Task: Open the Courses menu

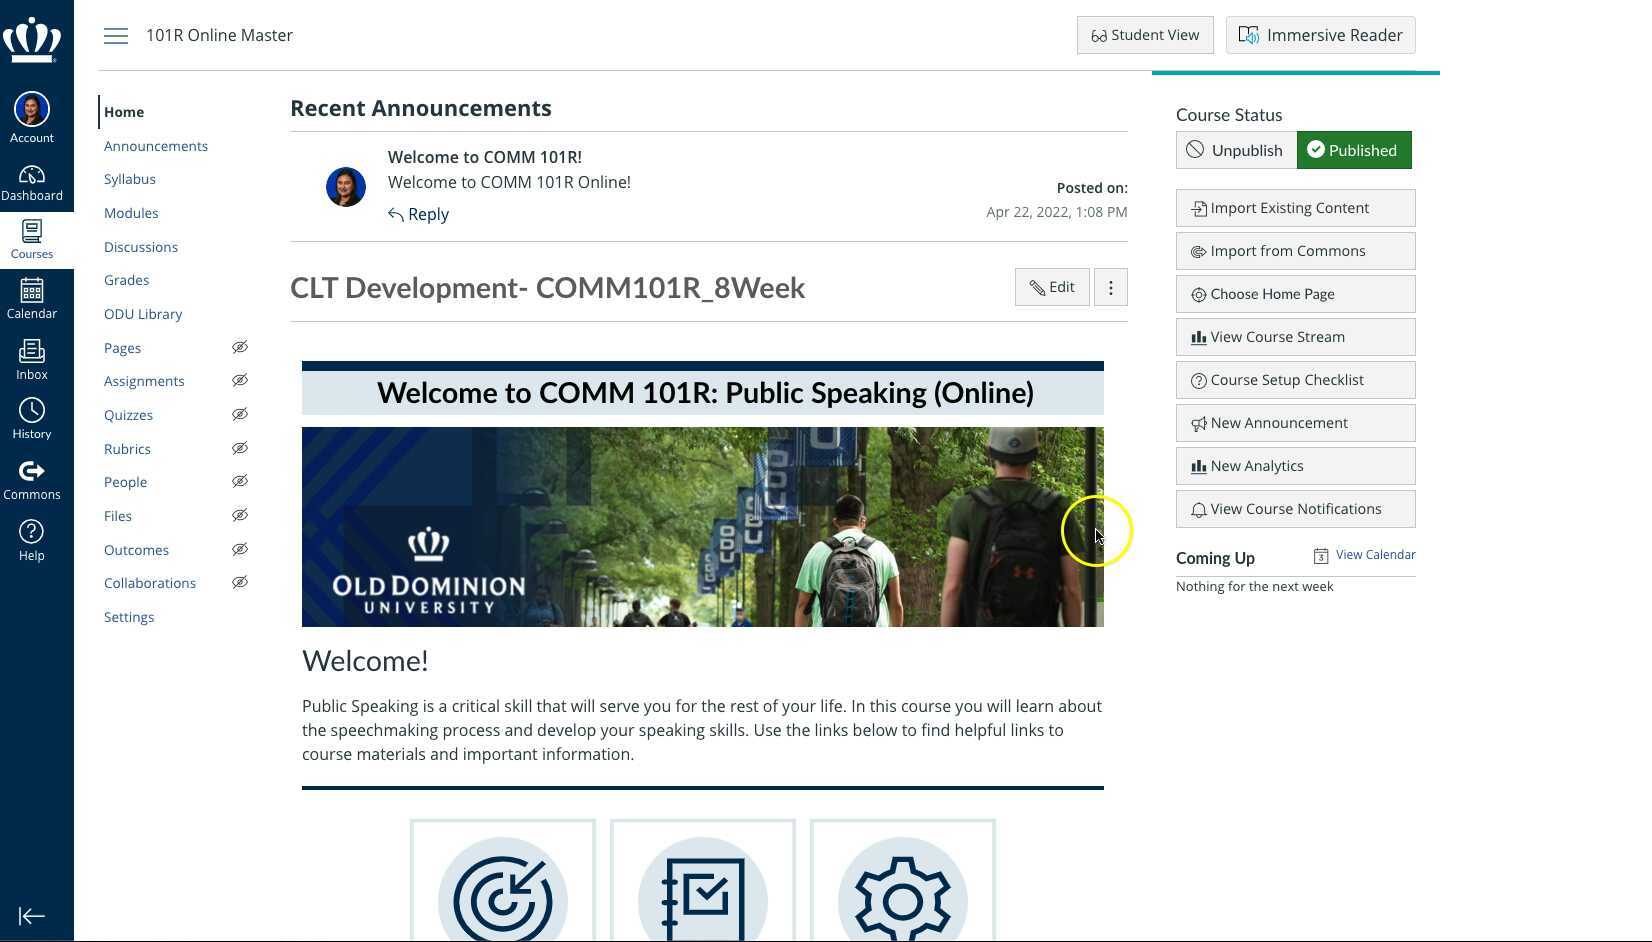Action: pos(32,240)
